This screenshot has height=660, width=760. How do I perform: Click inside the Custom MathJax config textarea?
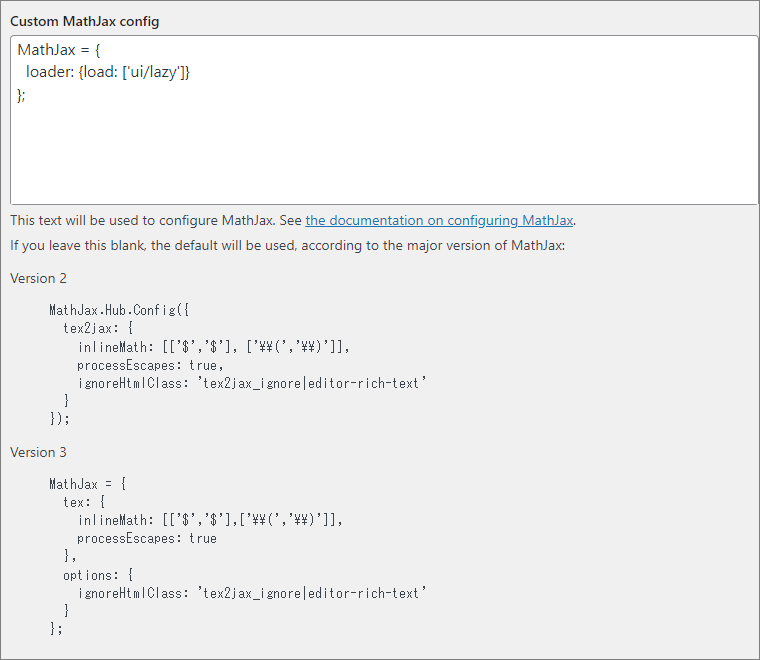(x=384, y=150)
